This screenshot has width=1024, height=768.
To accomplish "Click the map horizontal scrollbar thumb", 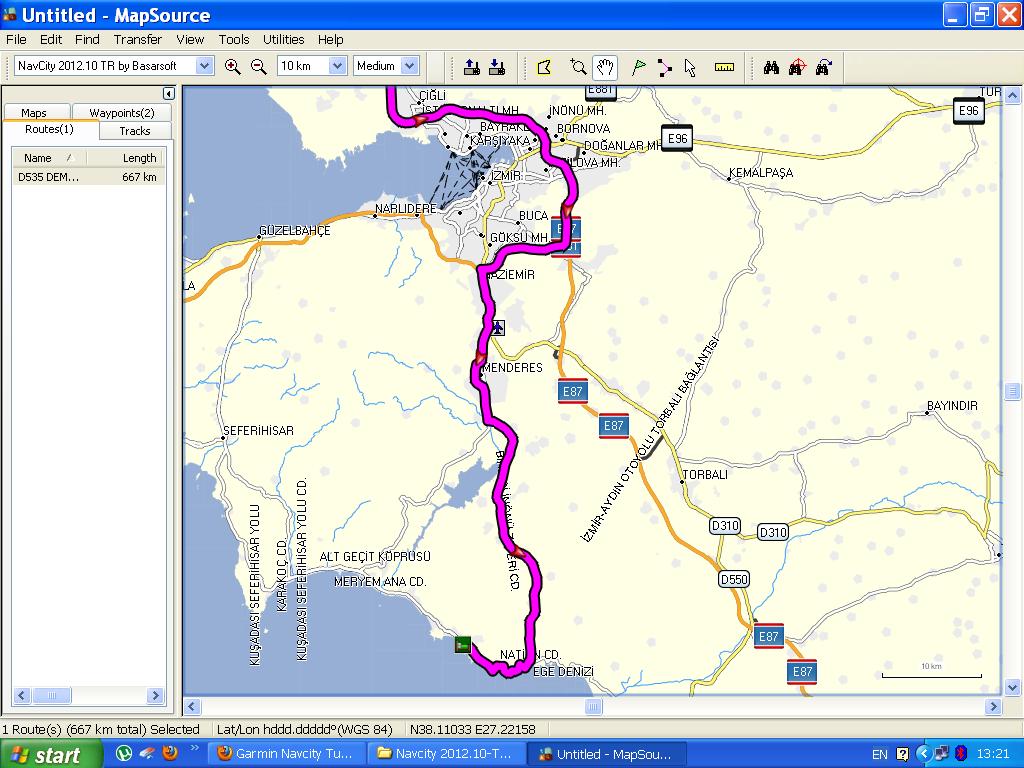I will (x=593, y=706).
